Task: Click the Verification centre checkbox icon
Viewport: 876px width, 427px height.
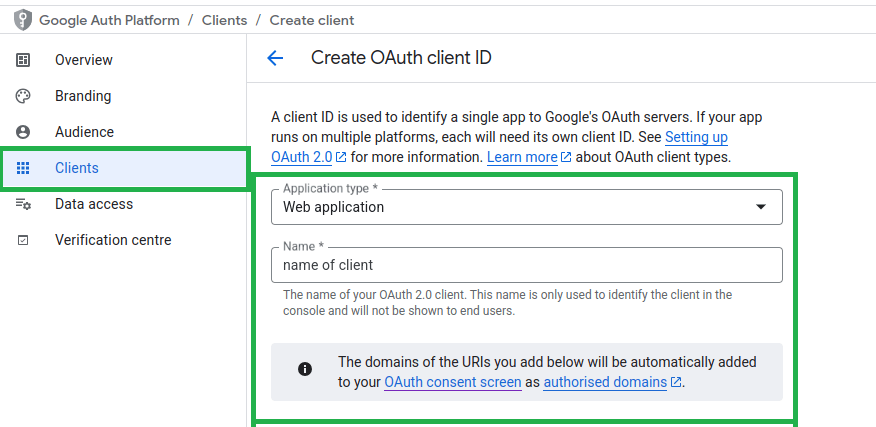Action: coord(23,240)
